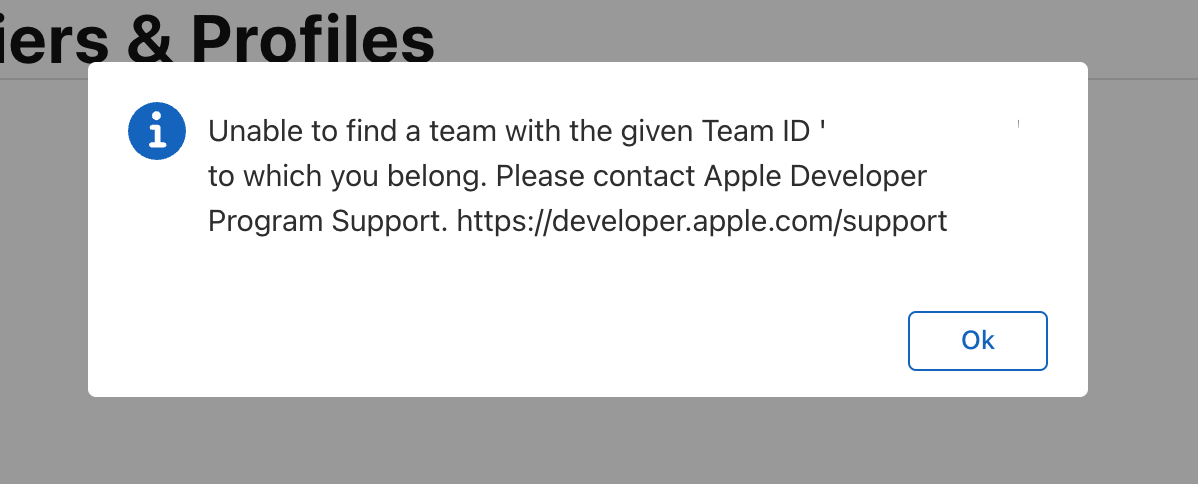
Task: Click the Ok button in the dialog
Action: [x=977, y=341]
